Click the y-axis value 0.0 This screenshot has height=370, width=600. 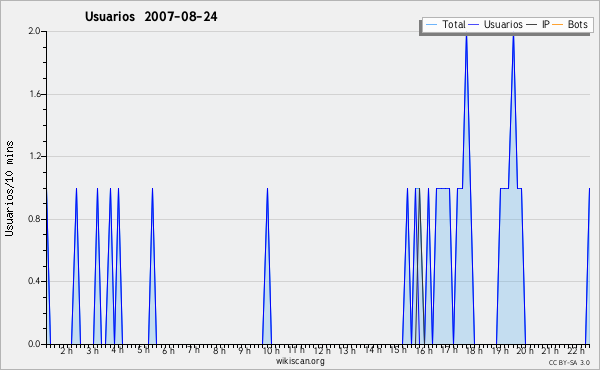click(x=34, y=344)
